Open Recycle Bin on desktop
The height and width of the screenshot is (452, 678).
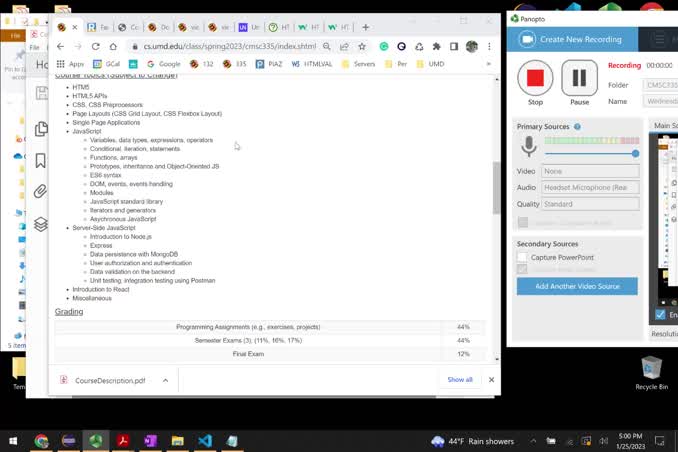coord(652,372)
